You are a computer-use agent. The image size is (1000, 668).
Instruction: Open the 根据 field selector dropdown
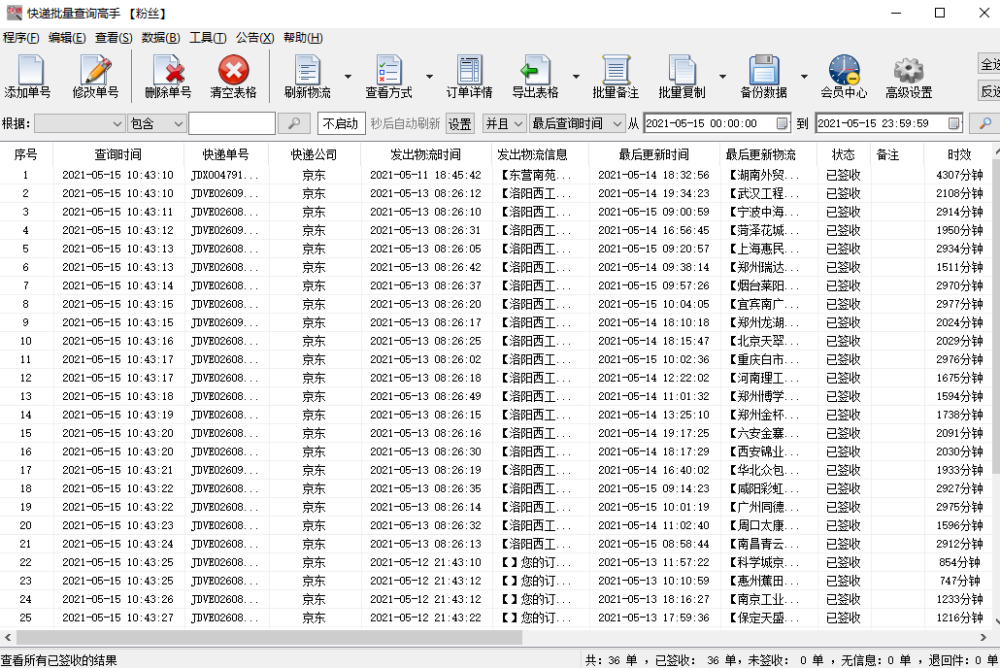pos(79,123)
